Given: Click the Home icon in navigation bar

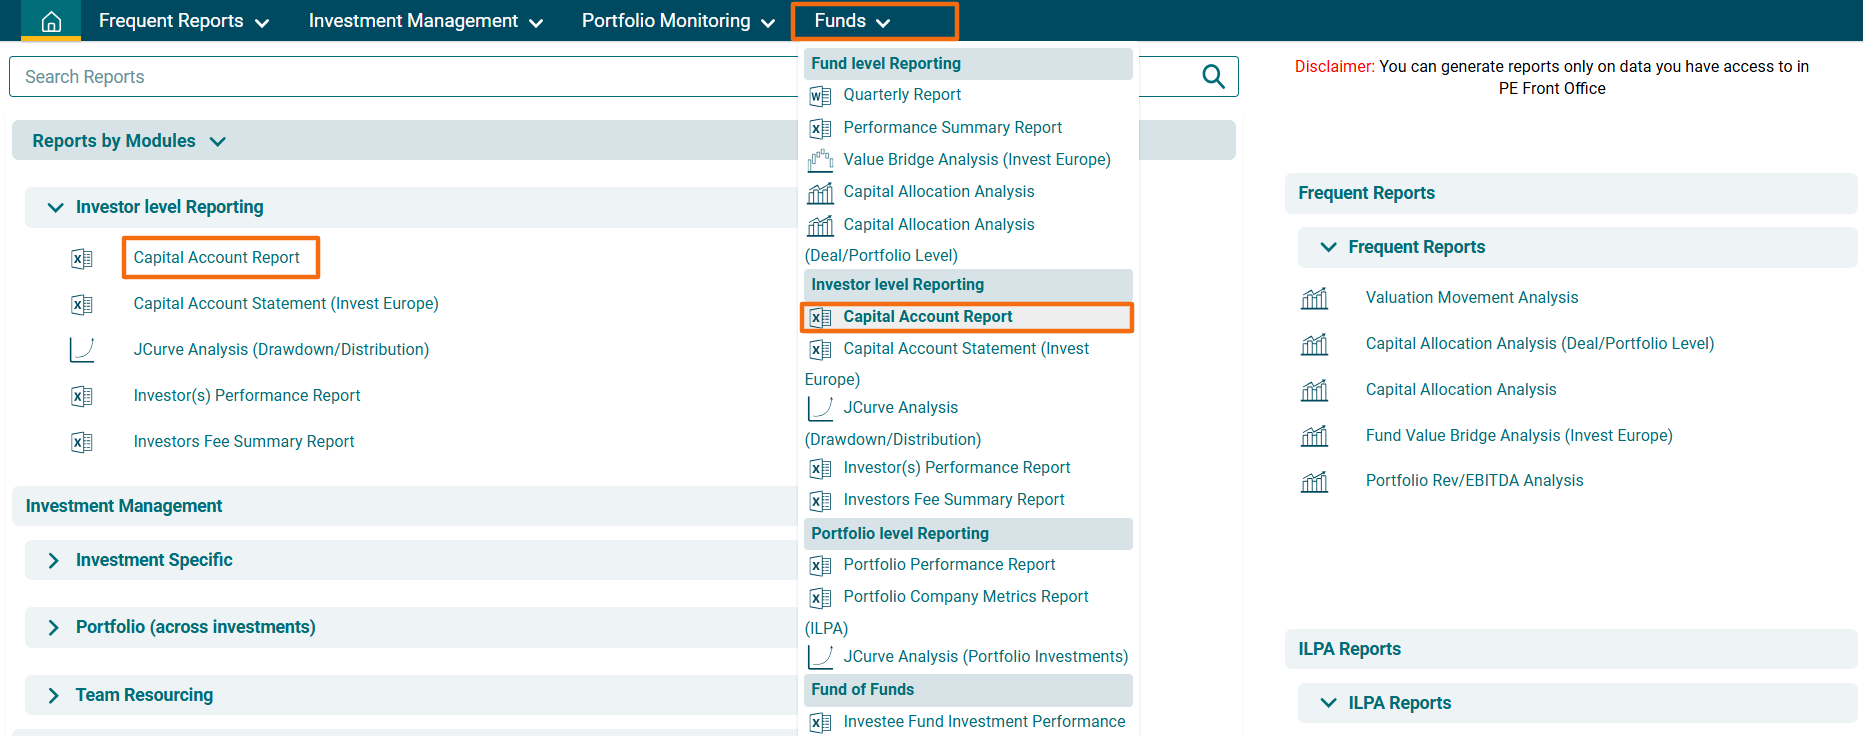Looking at the screenshot, I should (51, 21).
